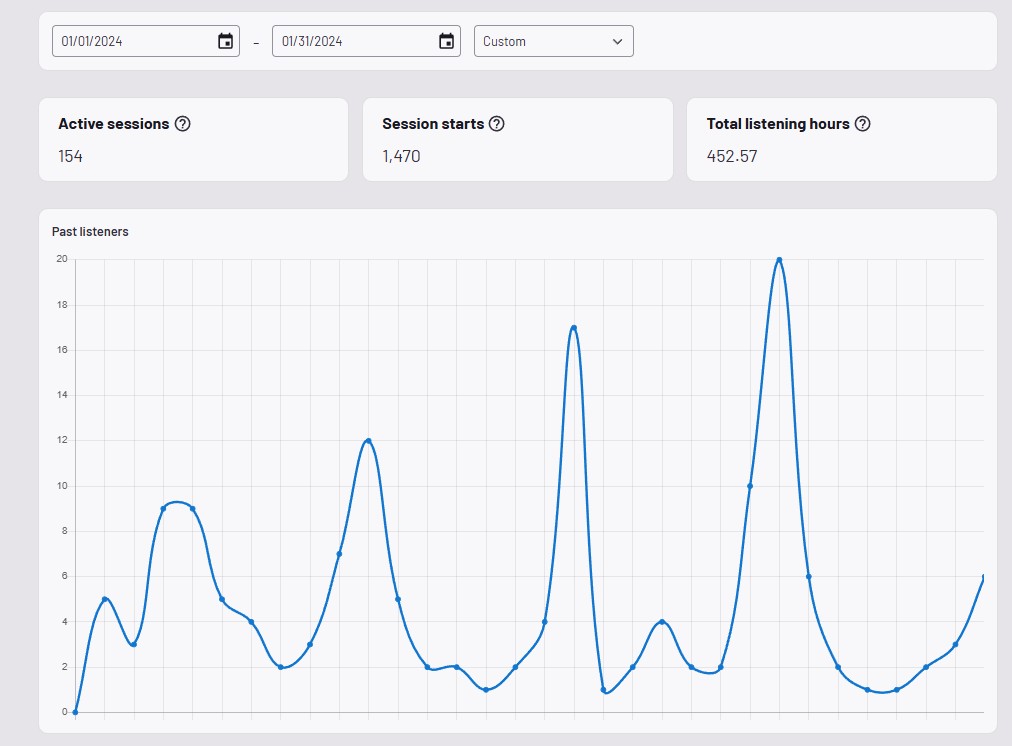The height and width of the screenshot is (746, 1012).
Task: Click the Total listening hours card heading
Action: tap(777, 124)
